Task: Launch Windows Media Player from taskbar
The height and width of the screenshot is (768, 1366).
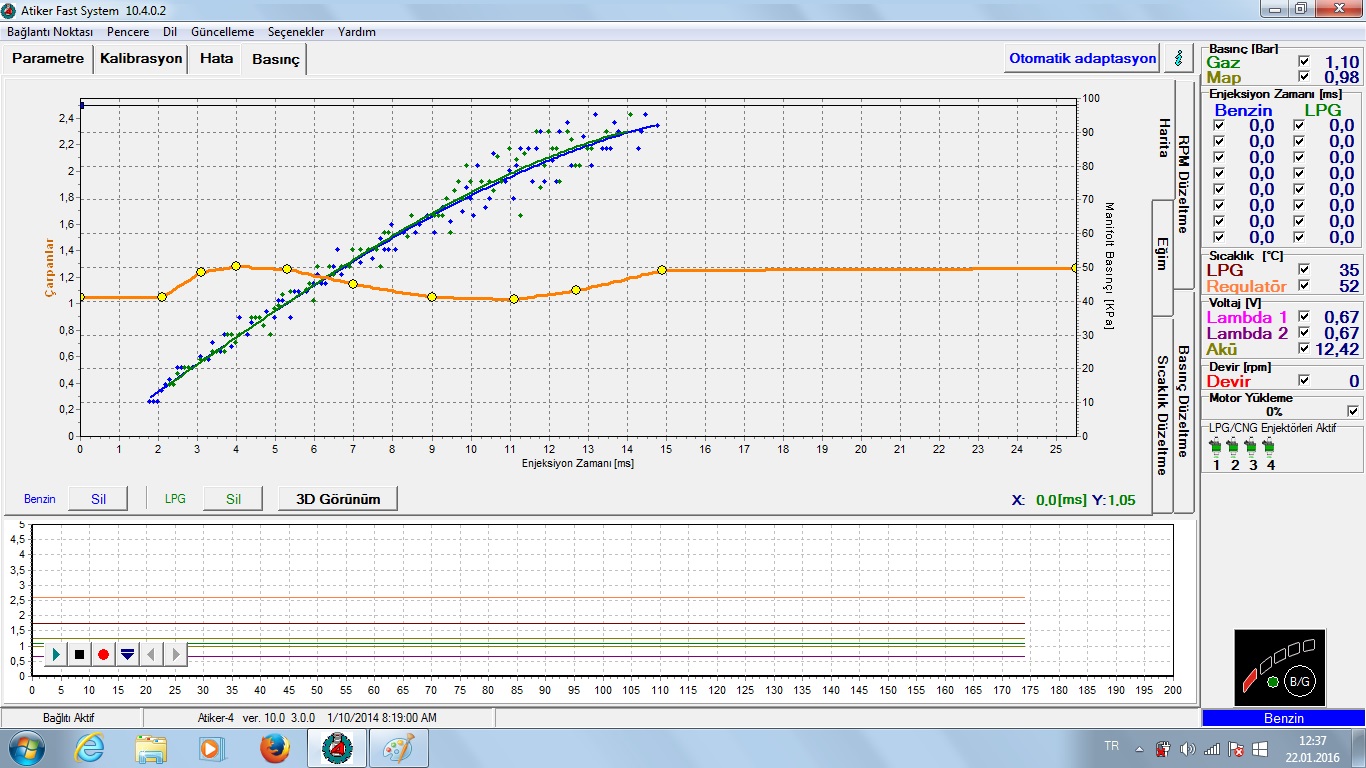Action: point(211,748)
